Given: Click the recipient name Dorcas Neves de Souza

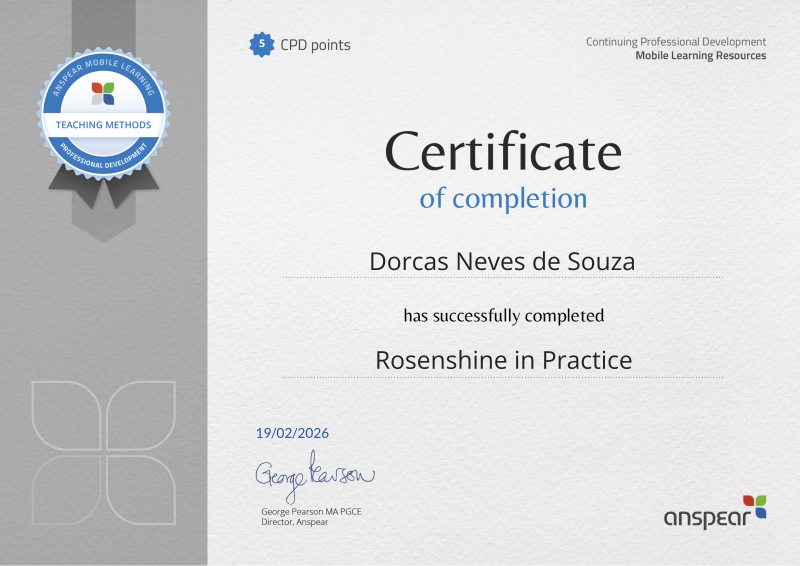Looking at the screenshot, I should point(503,260).
